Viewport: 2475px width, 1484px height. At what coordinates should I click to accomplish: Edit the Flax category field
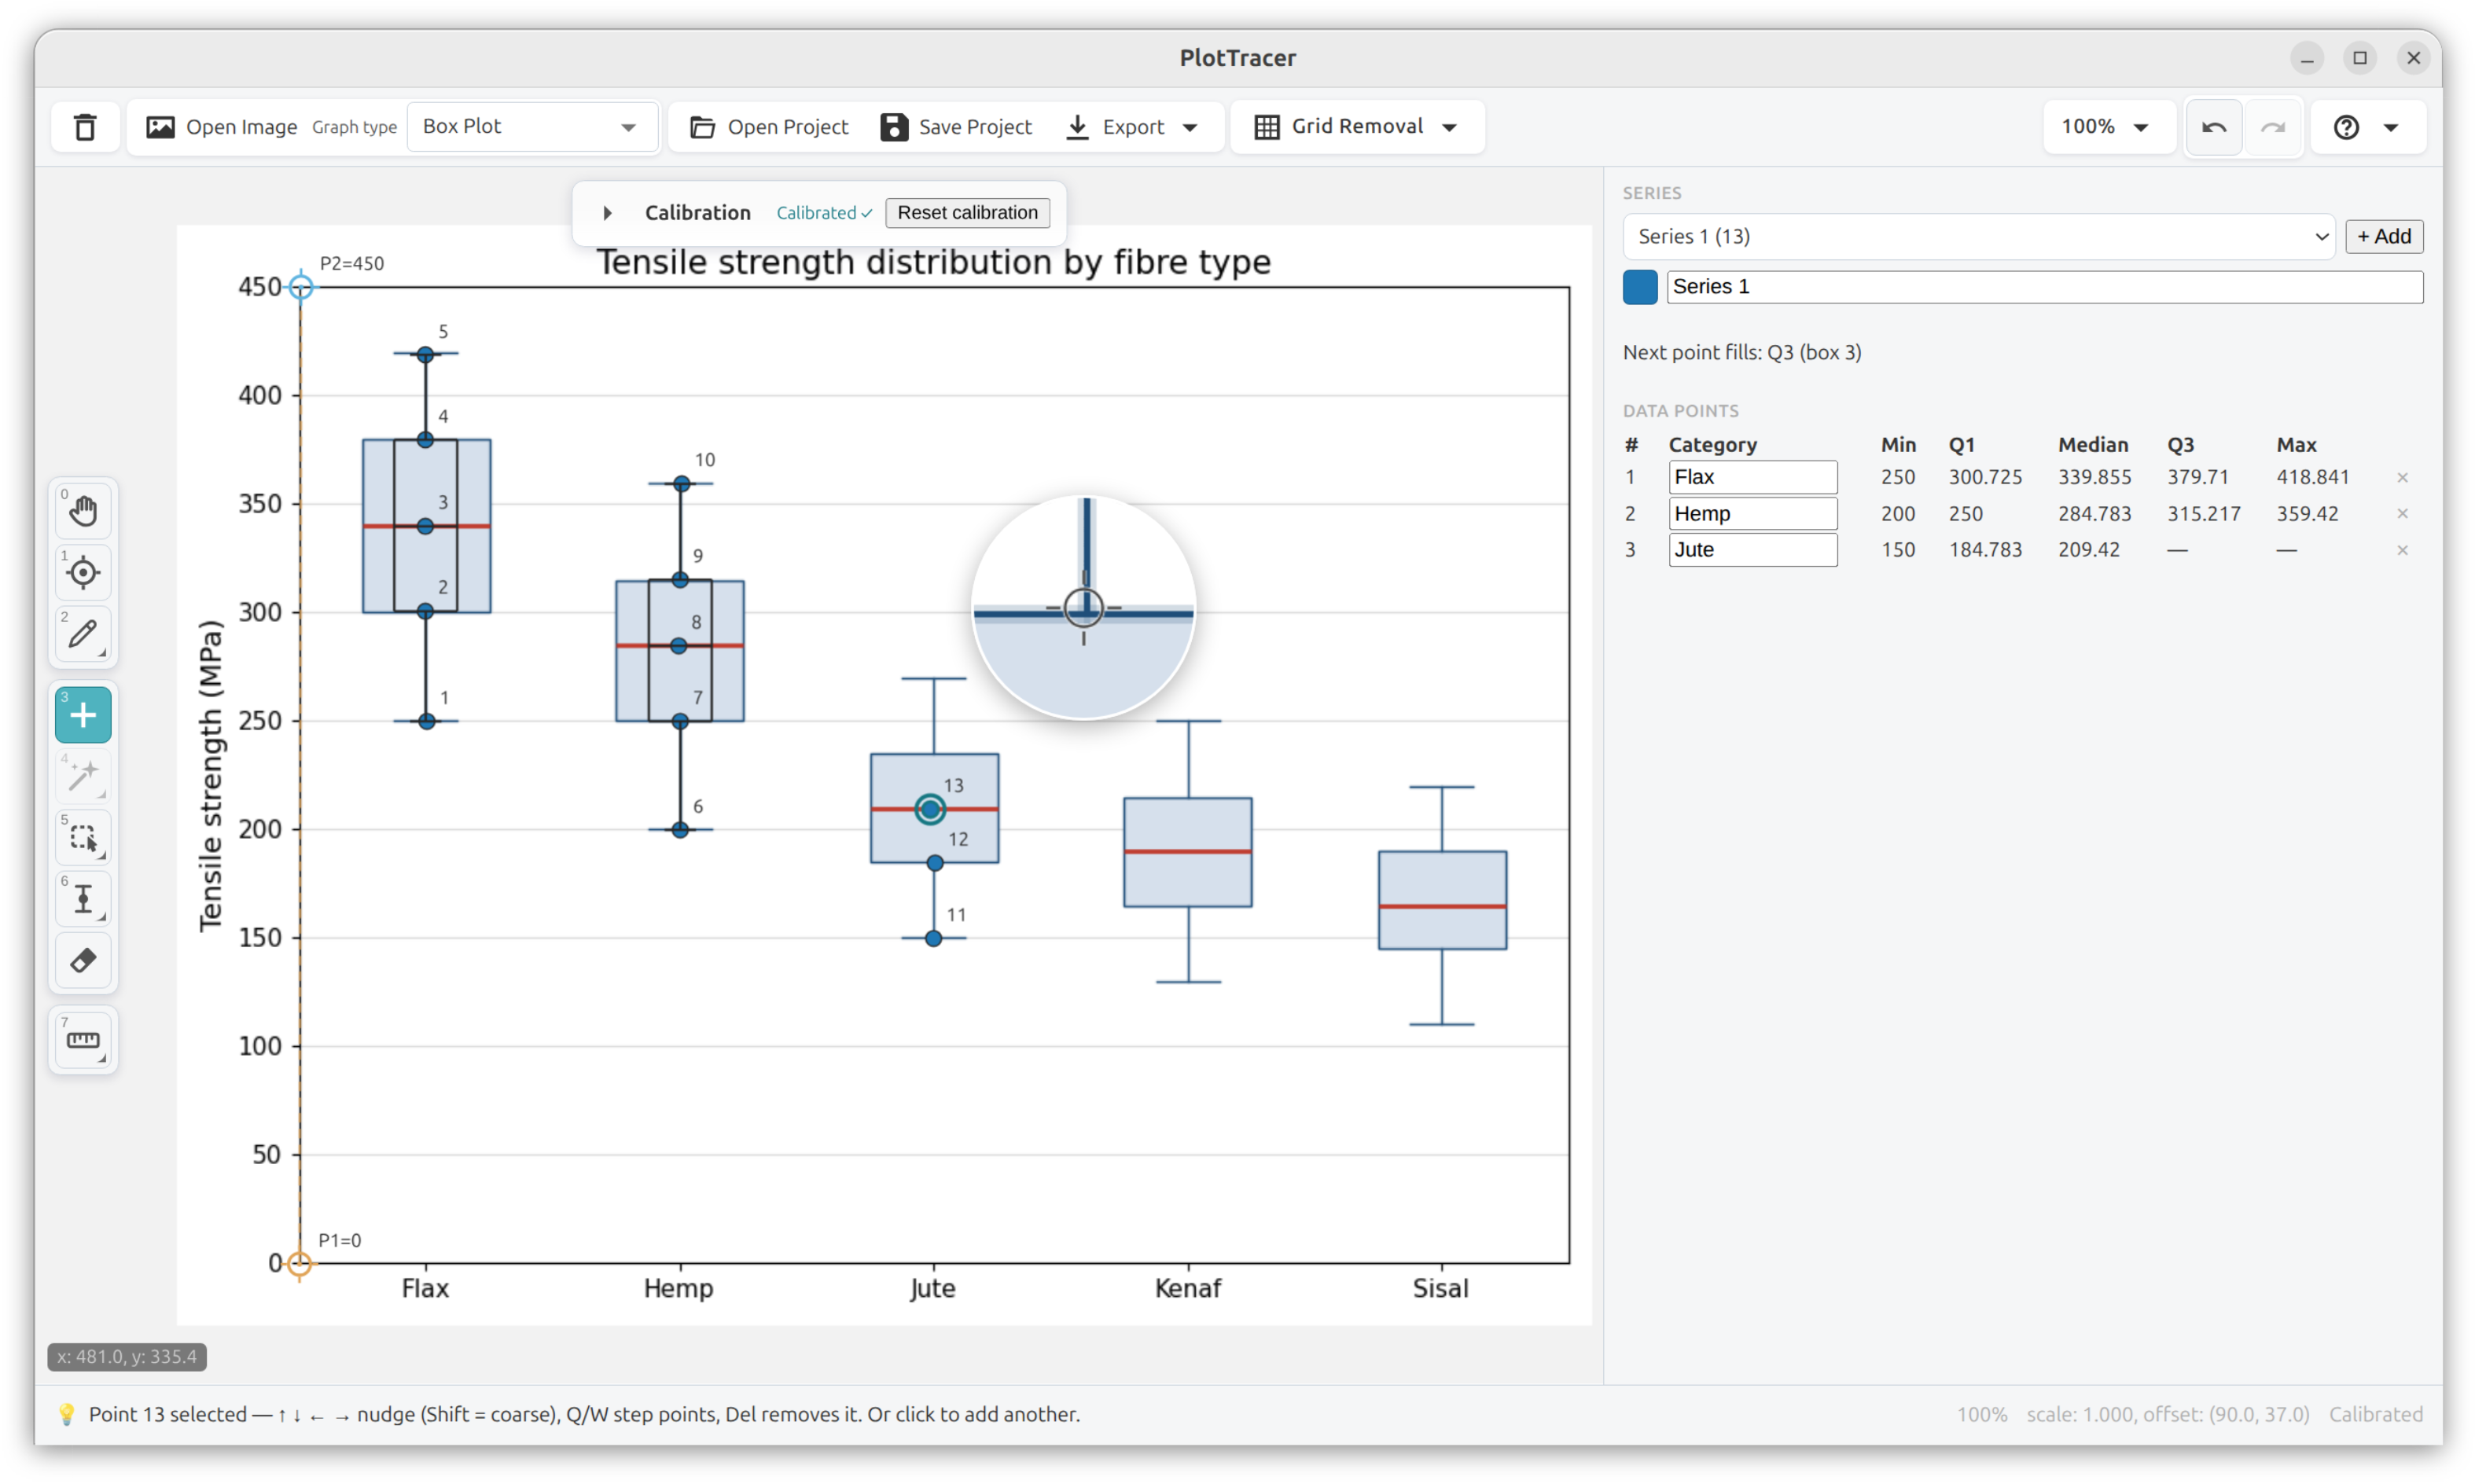1752,477
